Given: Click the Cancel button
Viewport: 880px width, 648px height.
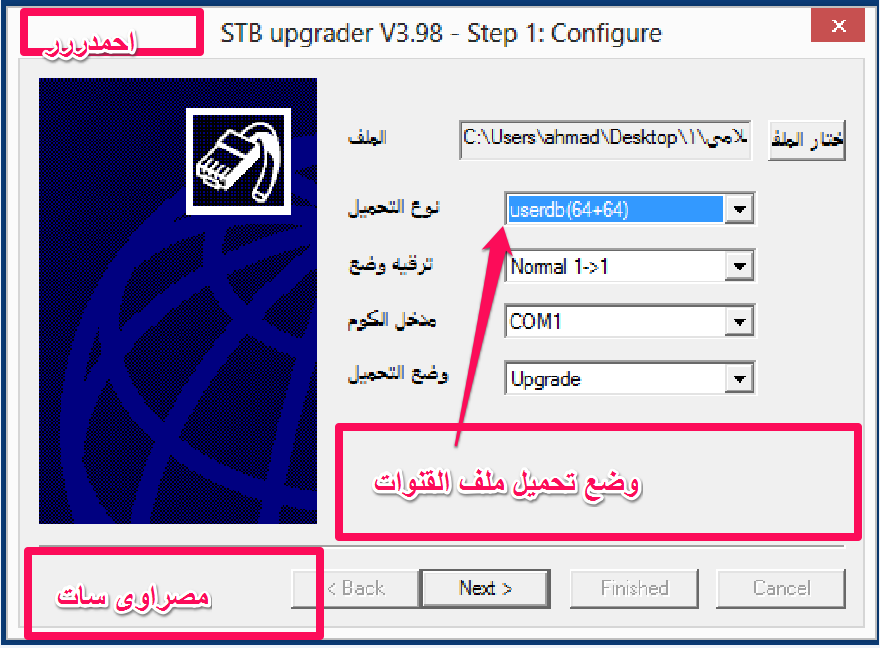Looking at the screenshot, I should point(781,589).
